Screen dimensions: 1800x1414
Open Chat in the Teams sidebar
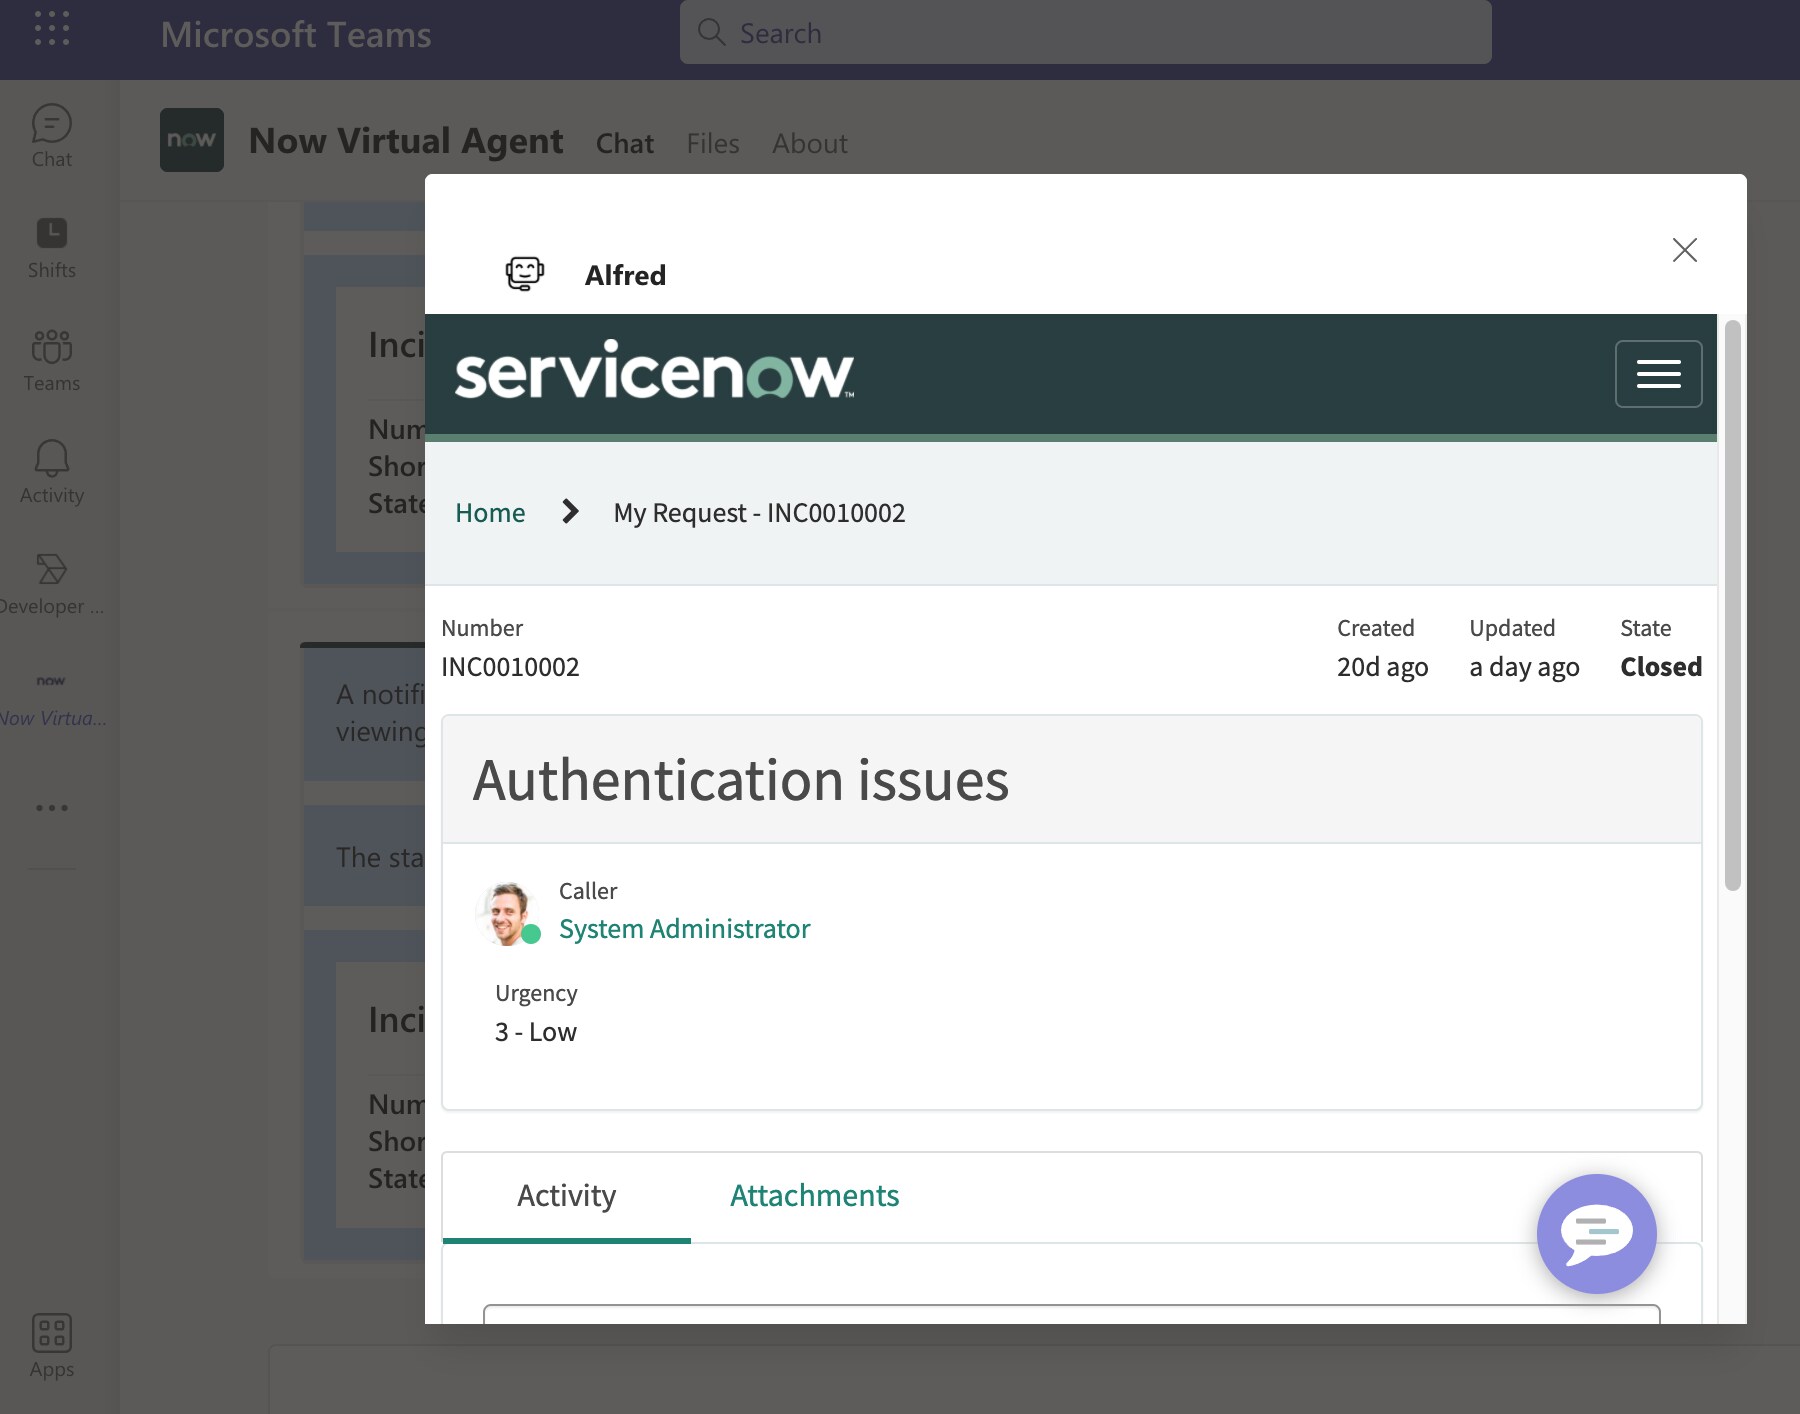tap(52, 136)
